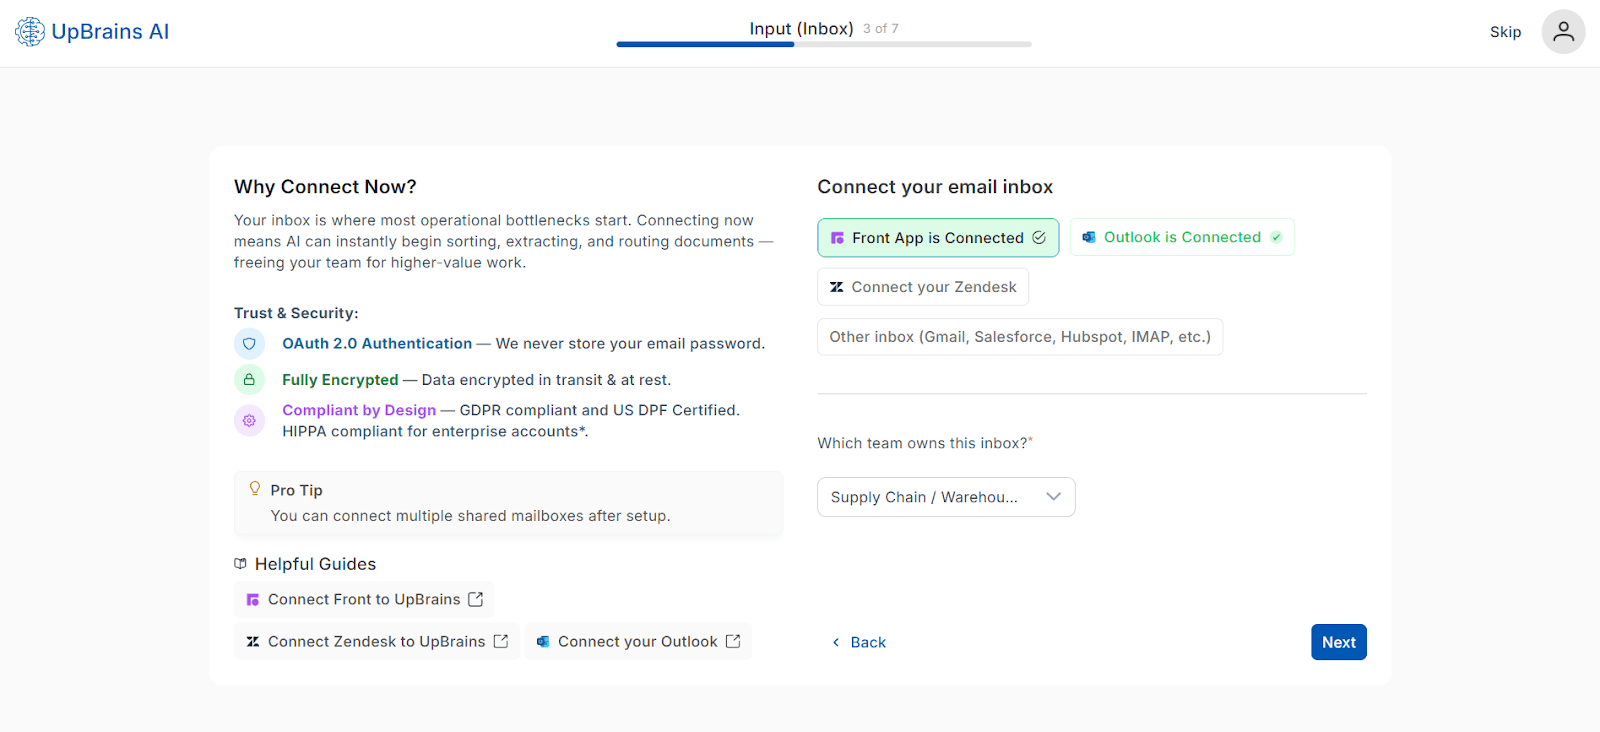Click the Front logo on Front App is Connected
The image size is (1600, 732).
click(x=838, y=238)
